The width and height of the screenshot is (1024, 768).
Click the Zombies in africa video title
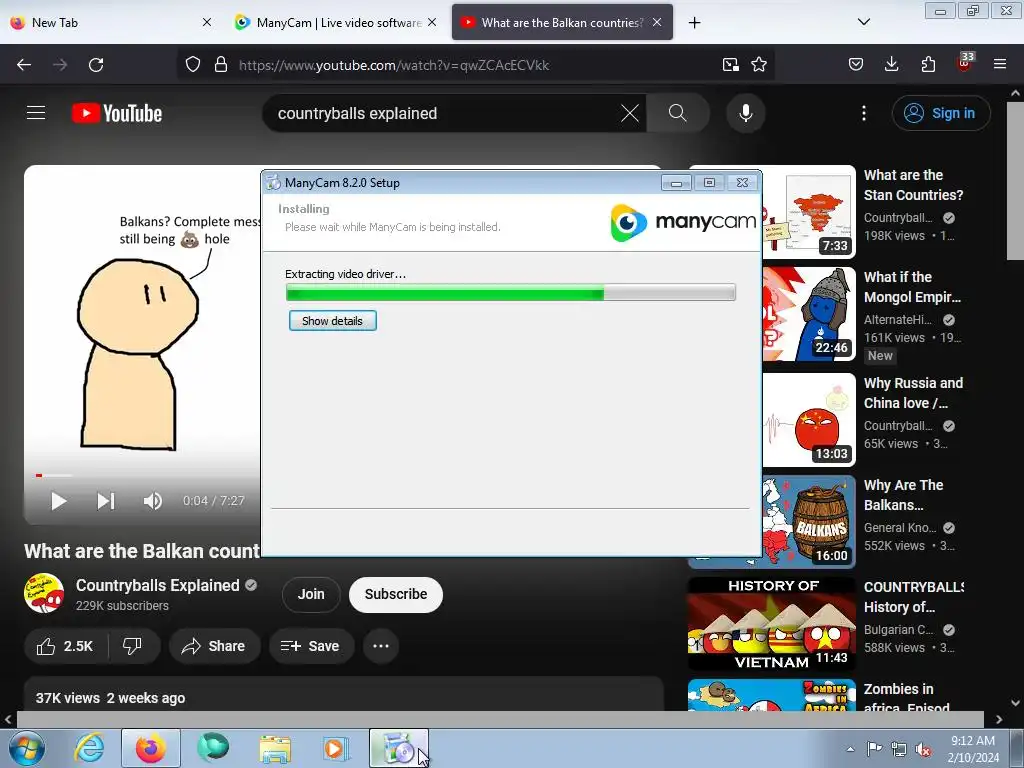coord(907,698)
